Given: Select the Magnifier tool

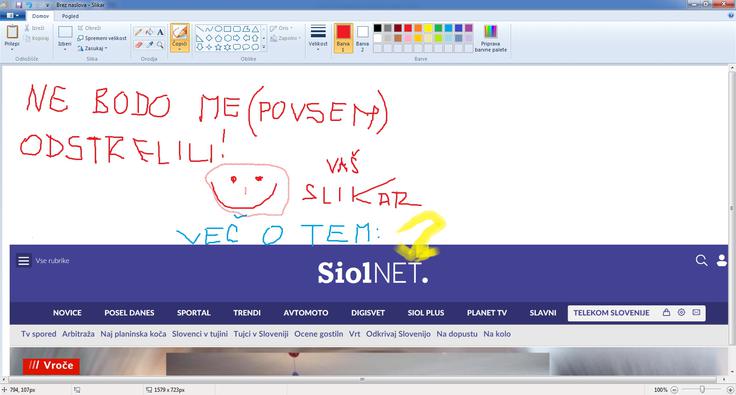Looking at the screenshot, I should (160, 45).
